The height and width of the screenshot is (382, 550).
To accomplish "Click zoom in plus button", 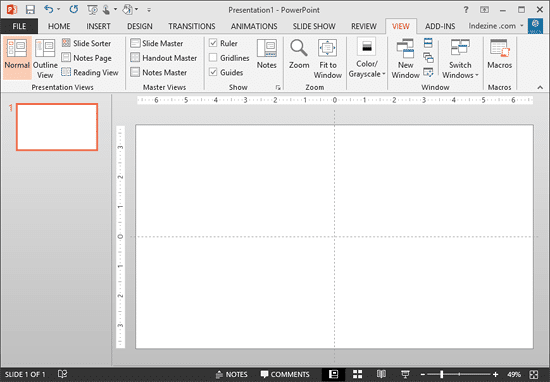I will click(495, 374).
